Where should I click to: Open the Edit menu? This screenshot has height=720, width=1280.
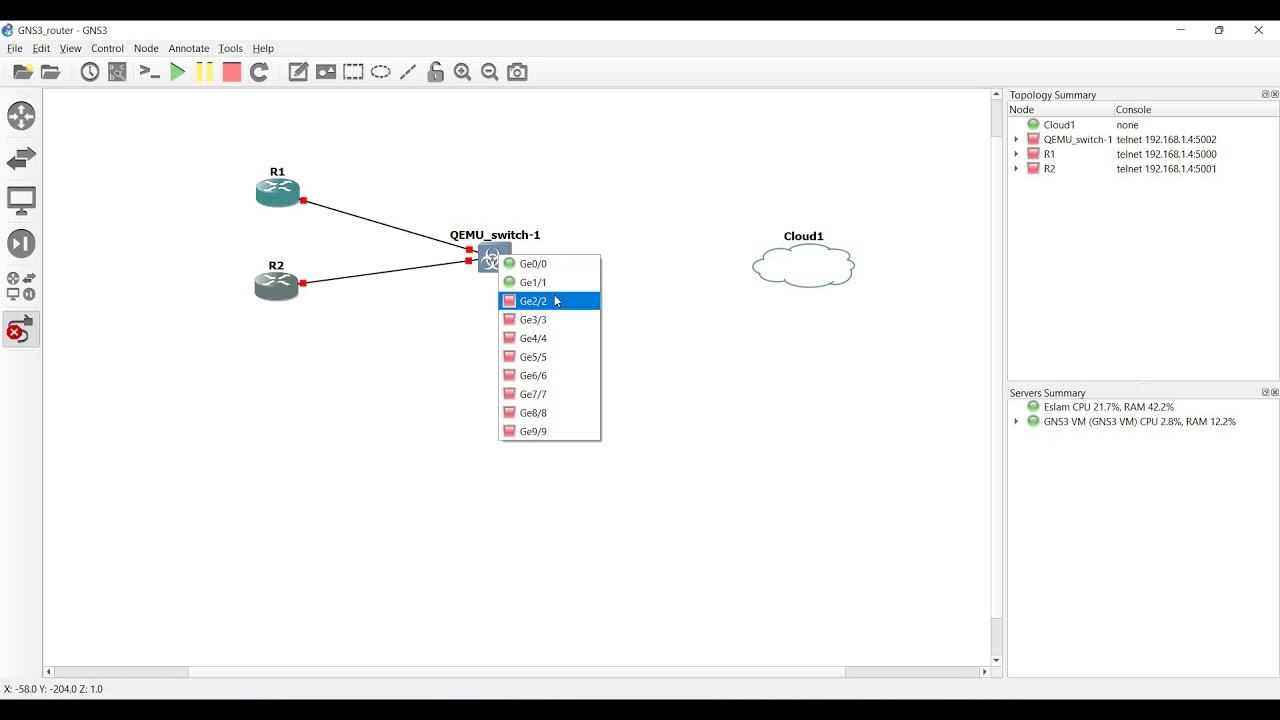click(x=42, y=48)
